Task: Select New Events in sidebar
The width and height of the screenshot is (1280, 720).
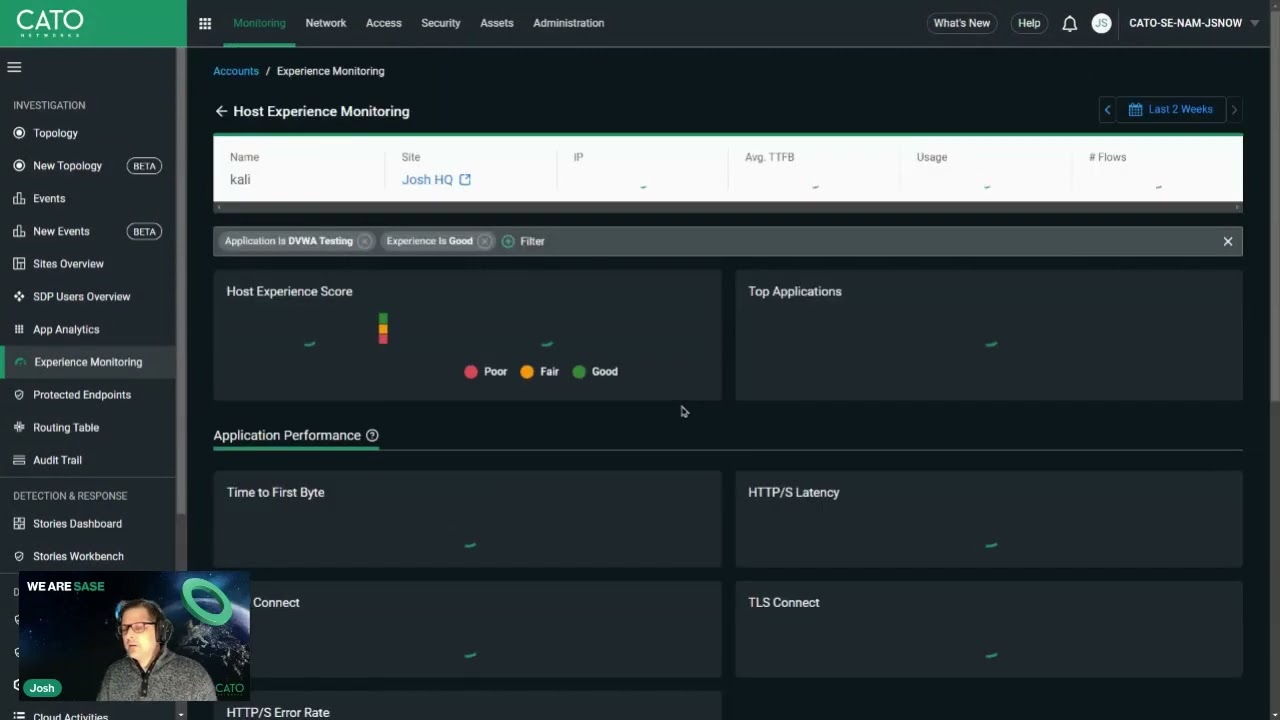Action: tap(61, 231)
